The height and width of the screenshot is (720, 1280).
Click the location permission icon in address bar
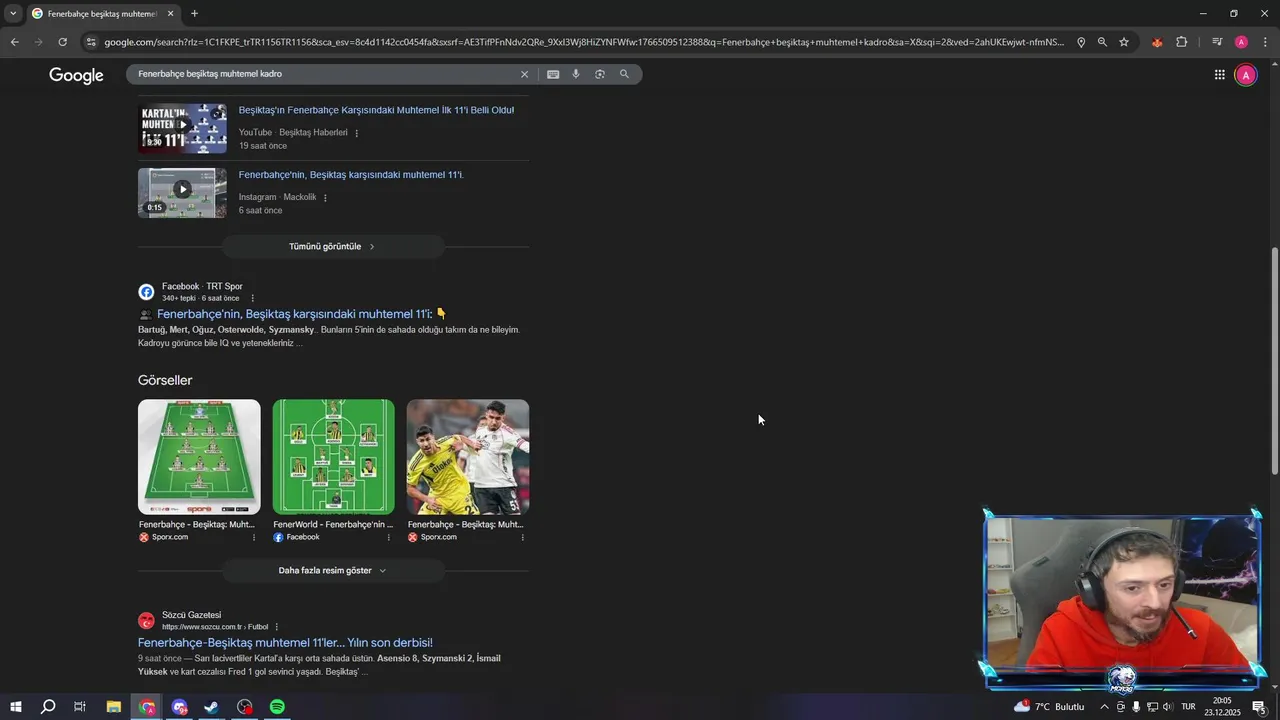pyautogui.click(x=1081, y=42)
